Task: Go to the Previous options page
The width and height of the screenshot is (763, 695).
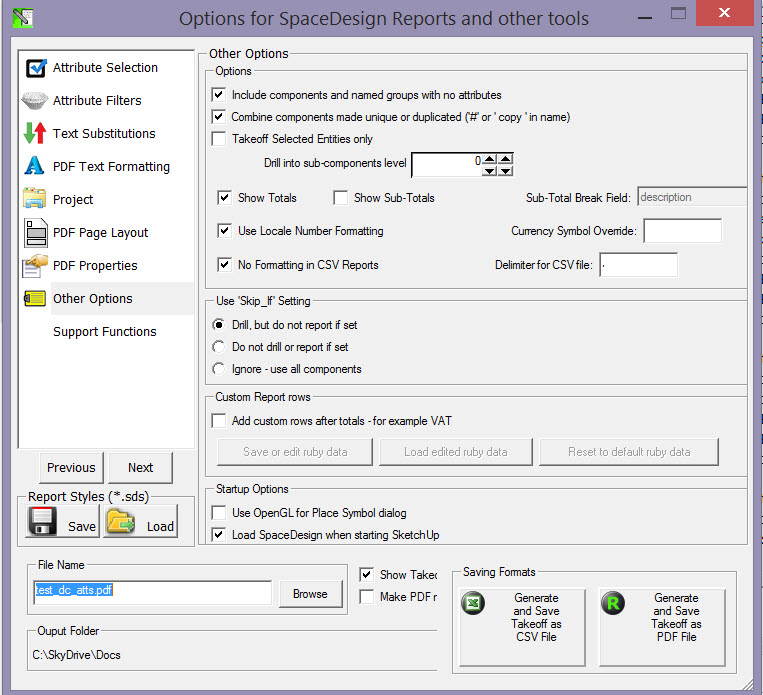Action: [71, 468]
